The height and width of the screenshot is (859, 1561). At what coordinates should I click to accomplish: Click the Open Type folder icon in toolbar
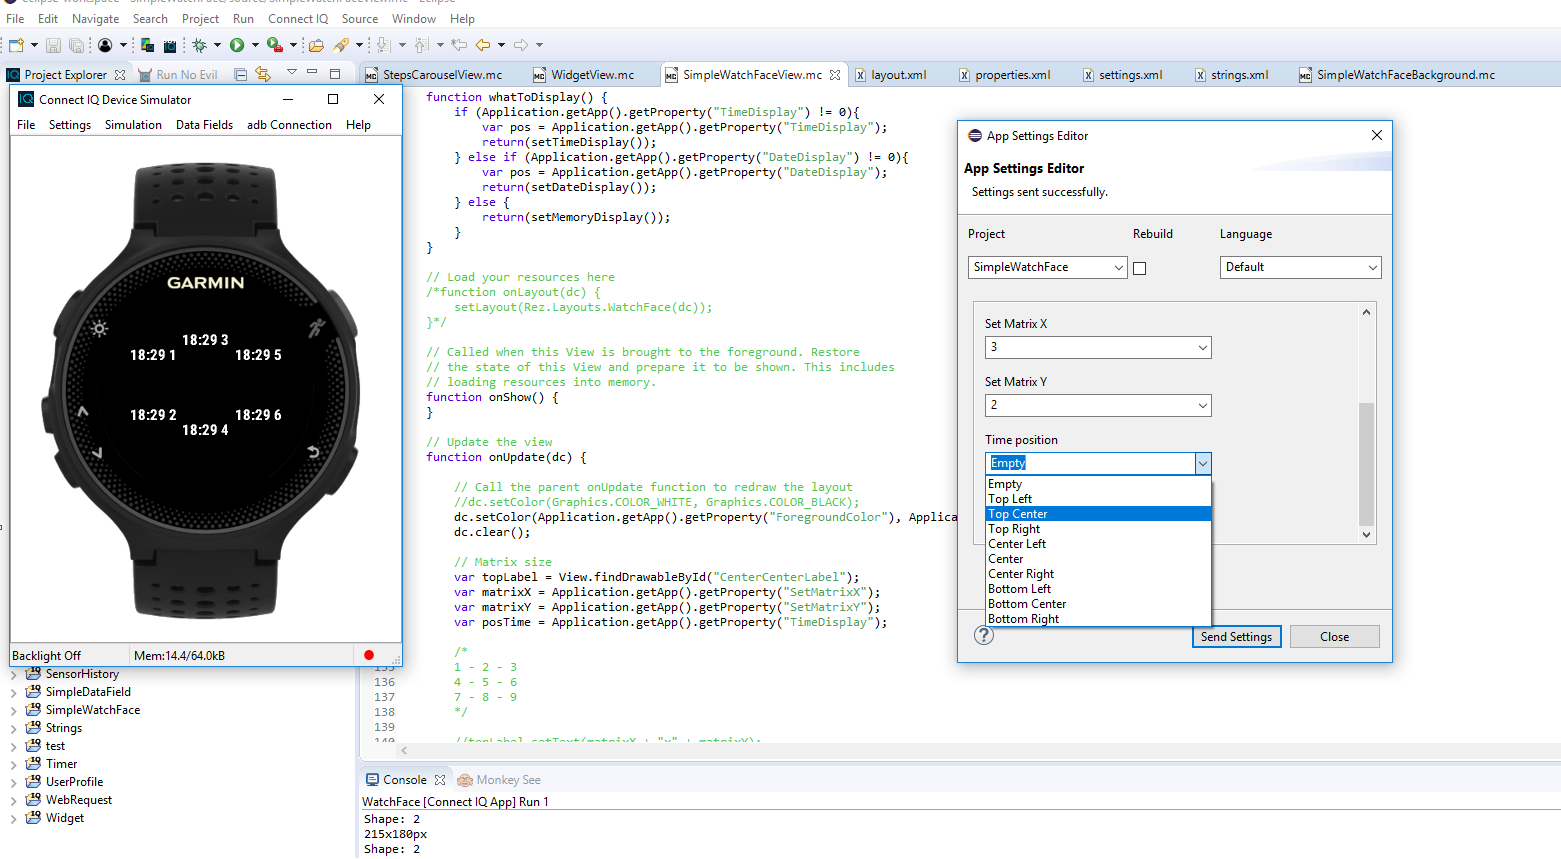316,45
